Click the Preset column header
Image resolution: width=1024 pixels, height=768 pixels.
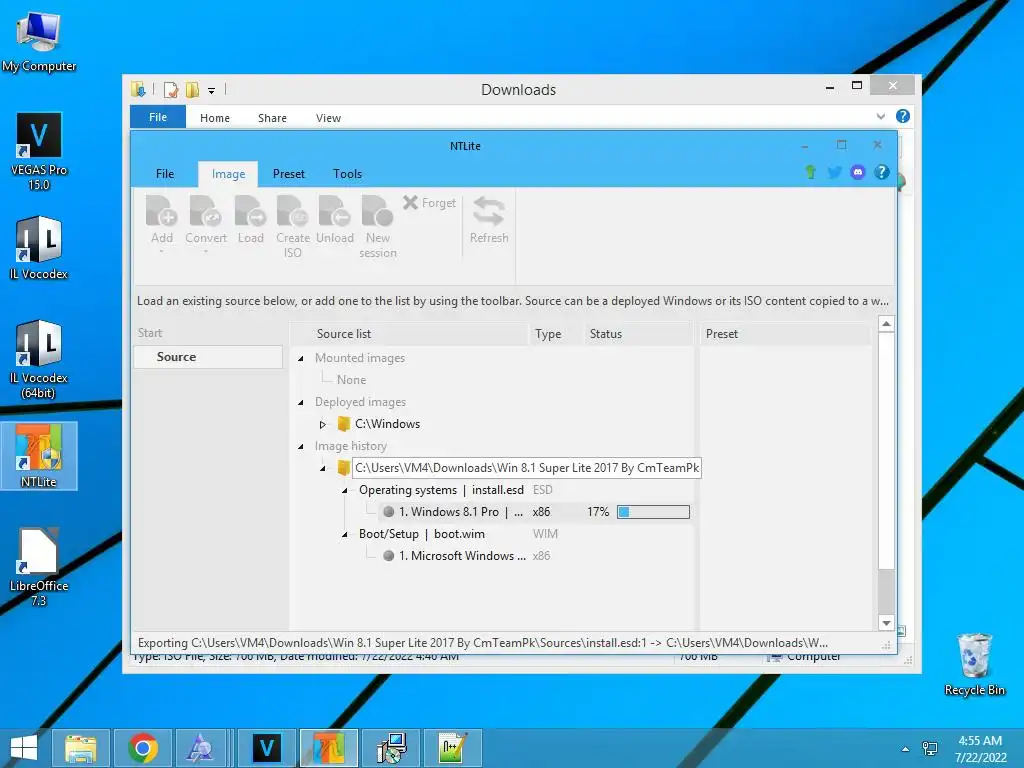pos(785,334)
